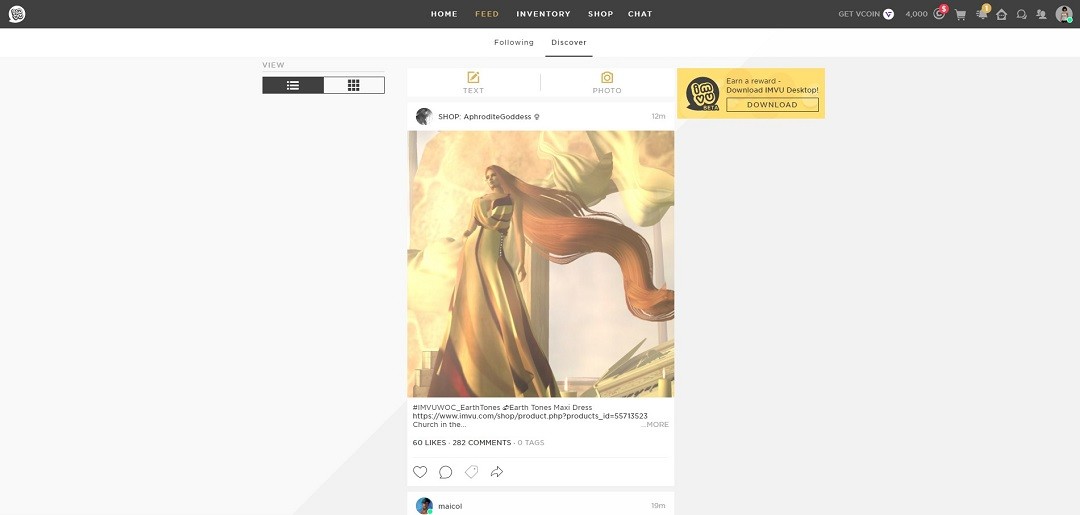Image resolution: width=1080 pixels, height=515 pixels.
Task: Open comments via the speech bubble icon
Action: click(x=446, y=472)
